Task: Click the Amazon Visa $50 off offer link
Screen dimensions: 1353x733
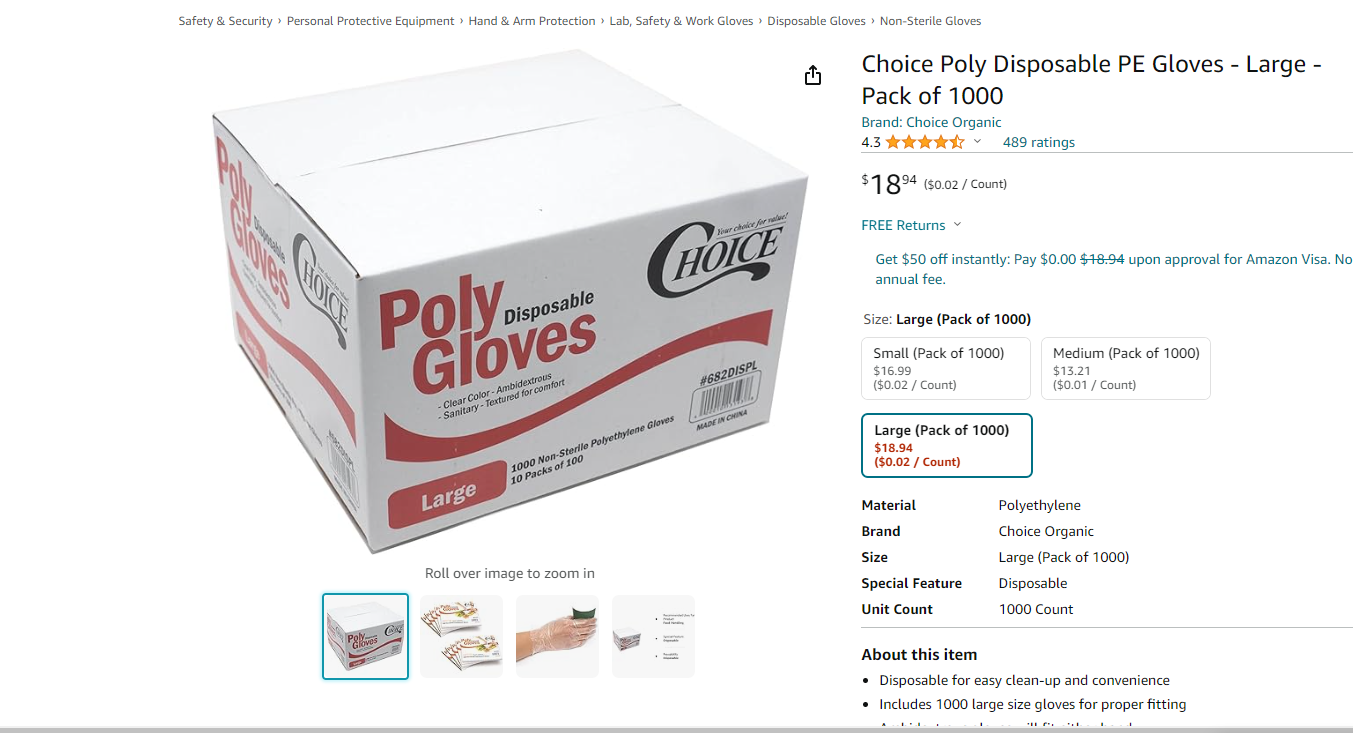Action: pyautogui.click(x=1113, y=269)
